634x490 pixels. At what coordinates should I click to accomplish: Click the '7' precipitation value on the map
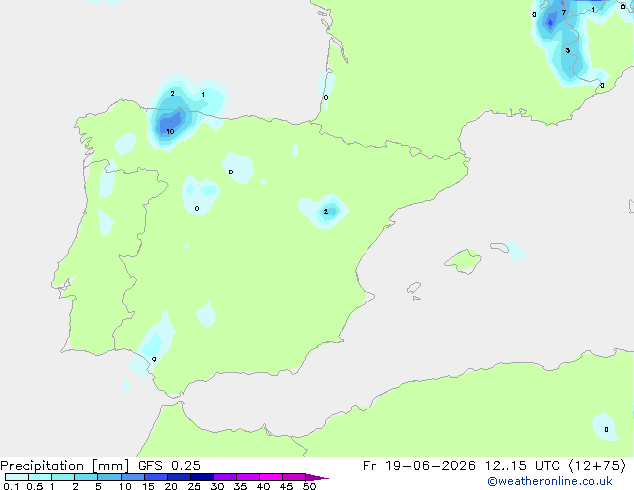pyautogui.click(x=564, y=13)
